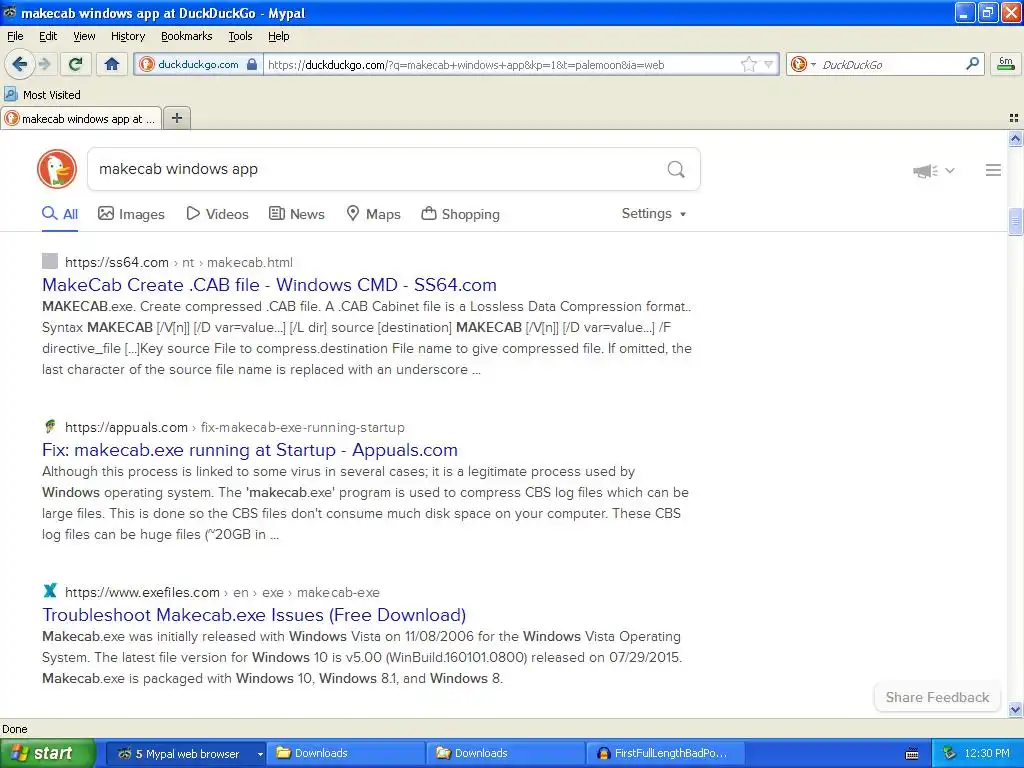
Task: Switch to FirstFullLengthBadPo taskbar item
Action: pos(665,754)
